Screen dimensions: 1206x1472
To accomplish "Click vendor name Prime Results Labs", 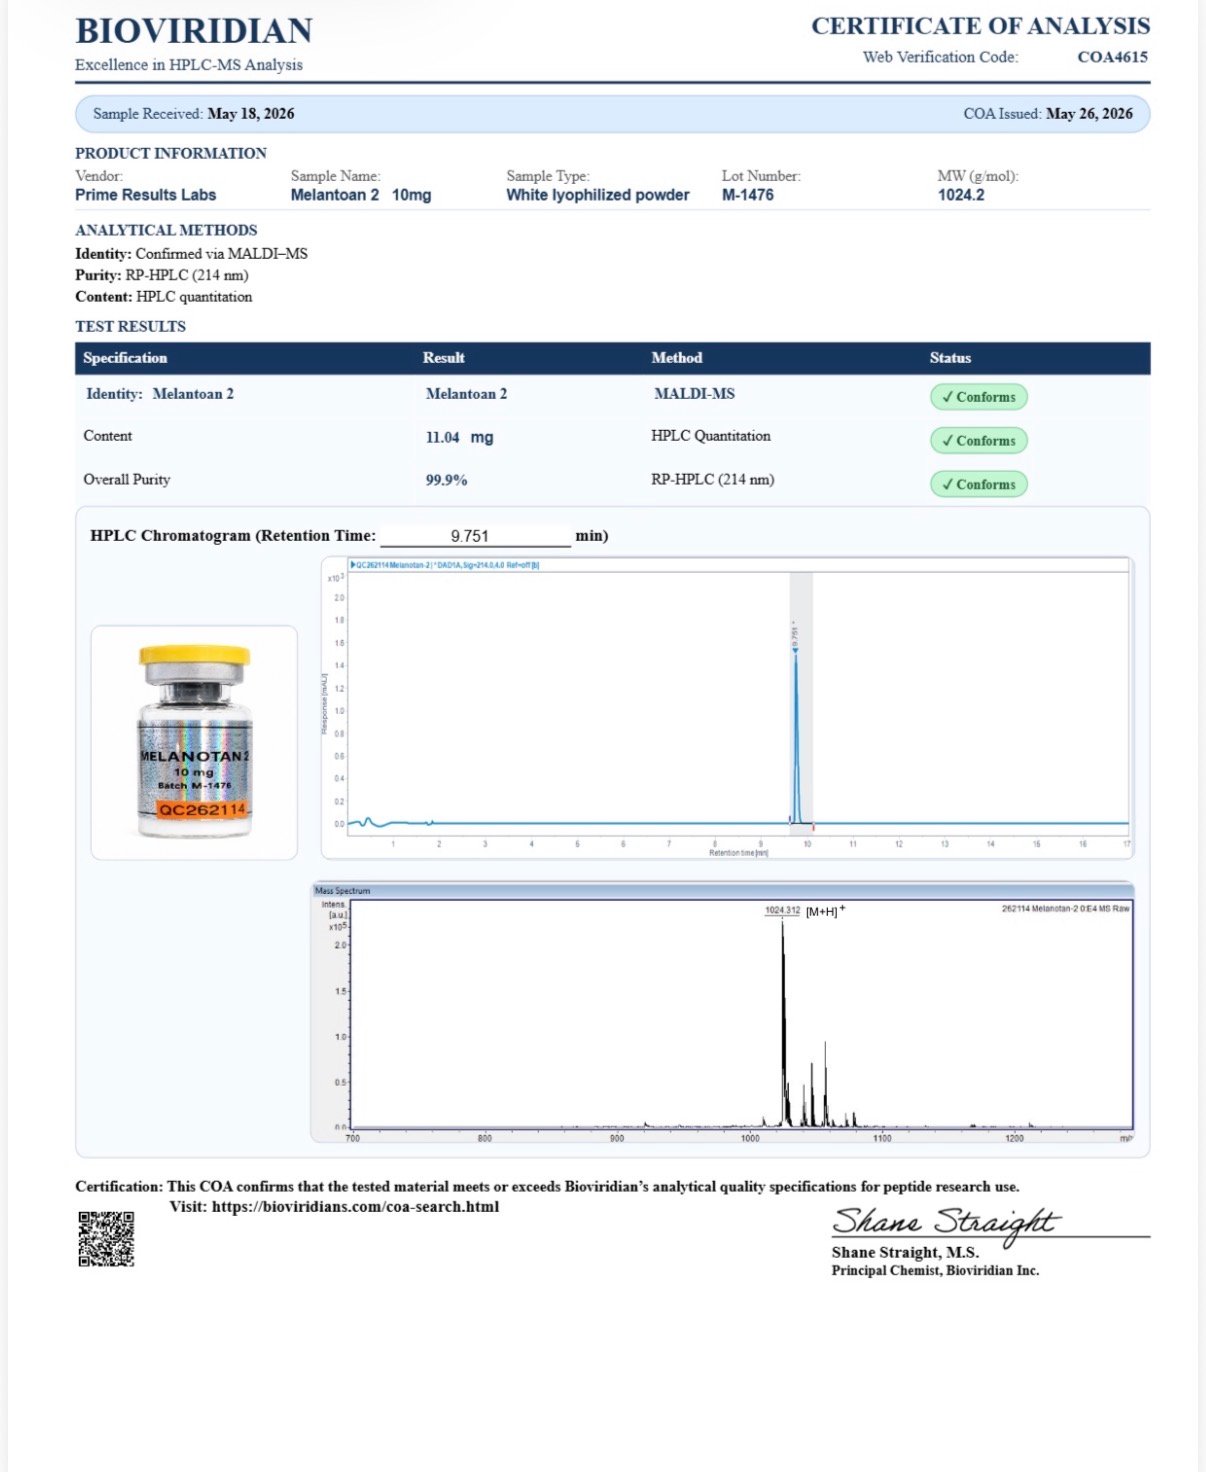I will [x=146, y=195].
